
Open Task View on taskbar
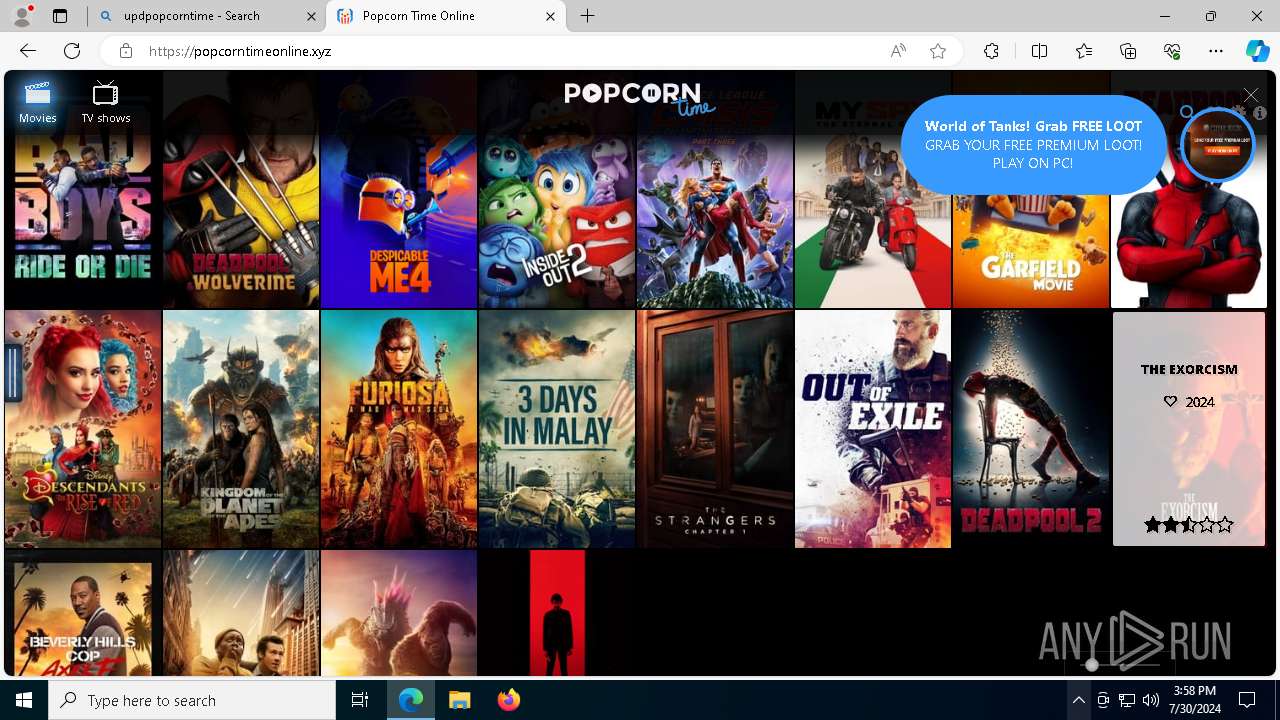tap(360, 700)
